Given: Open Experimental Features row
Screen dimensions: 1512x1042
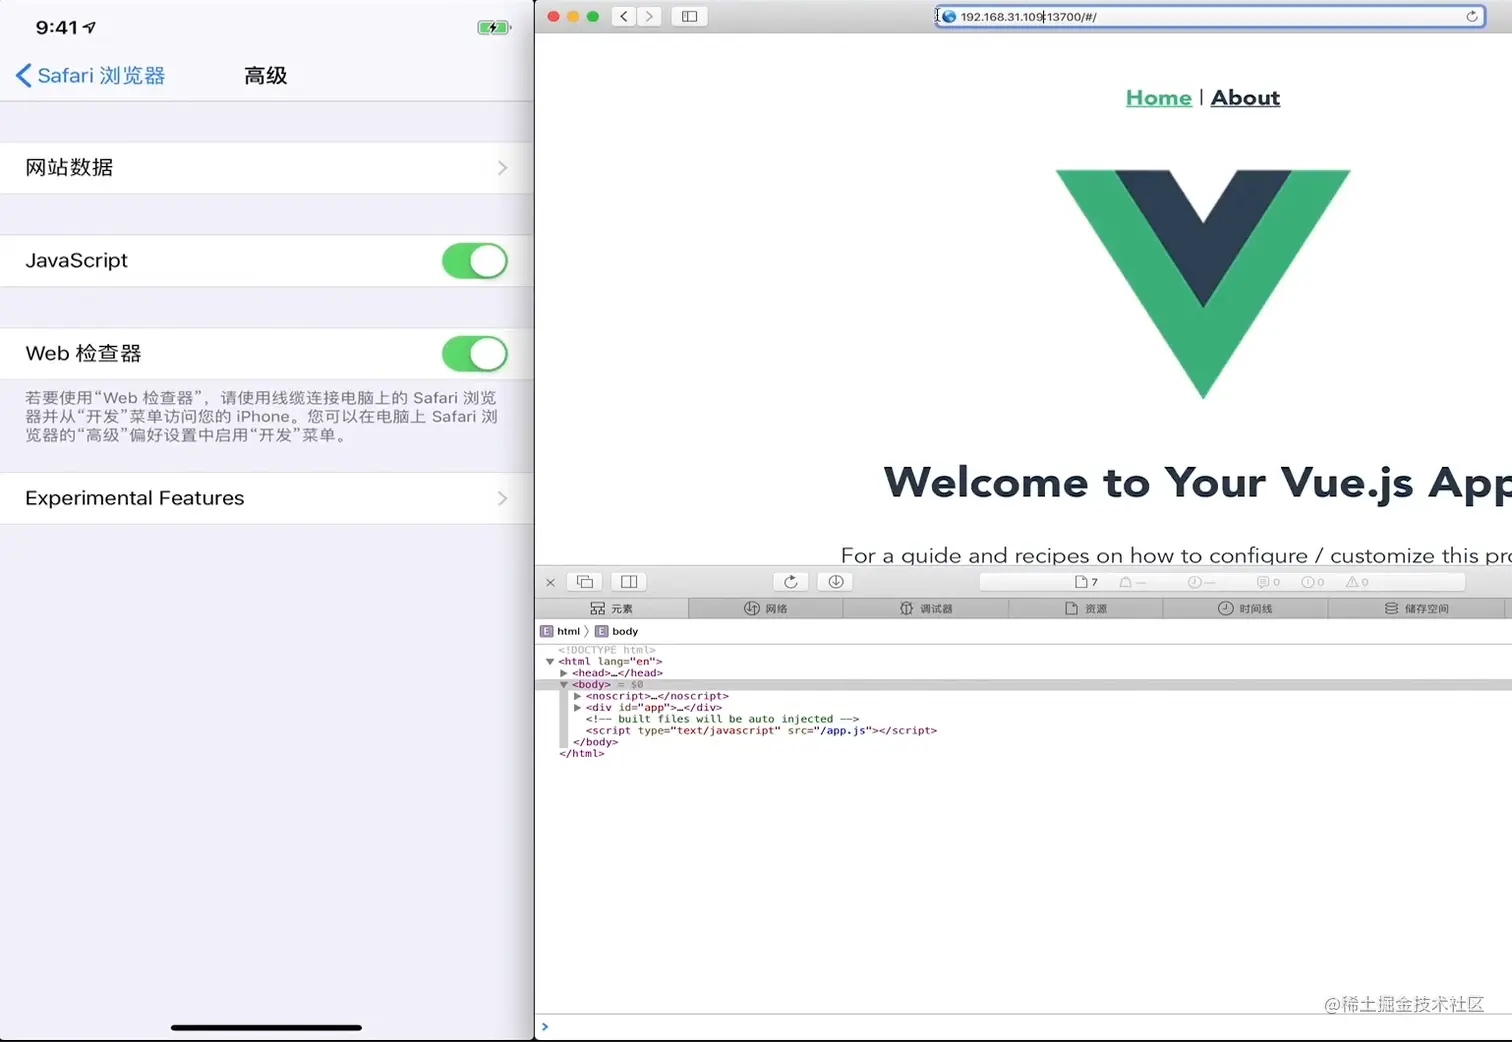Looking at the screenshot, I should tap(266, 498).
